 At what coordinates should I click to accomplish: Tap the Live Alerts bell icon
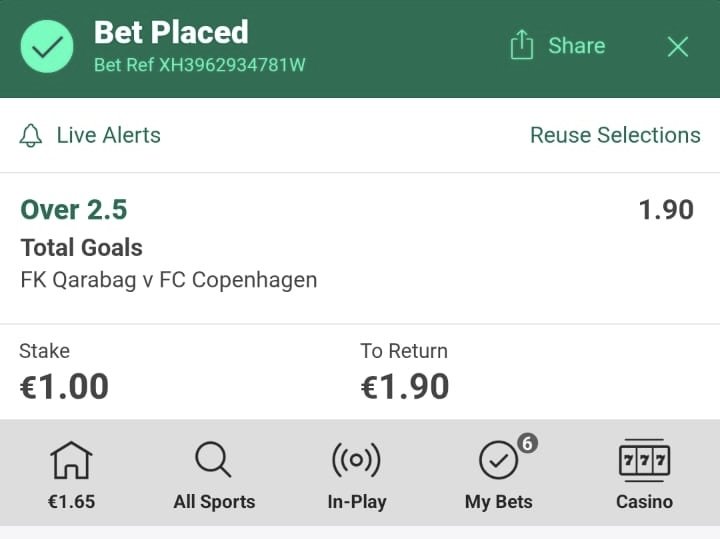tap(31, 136)
